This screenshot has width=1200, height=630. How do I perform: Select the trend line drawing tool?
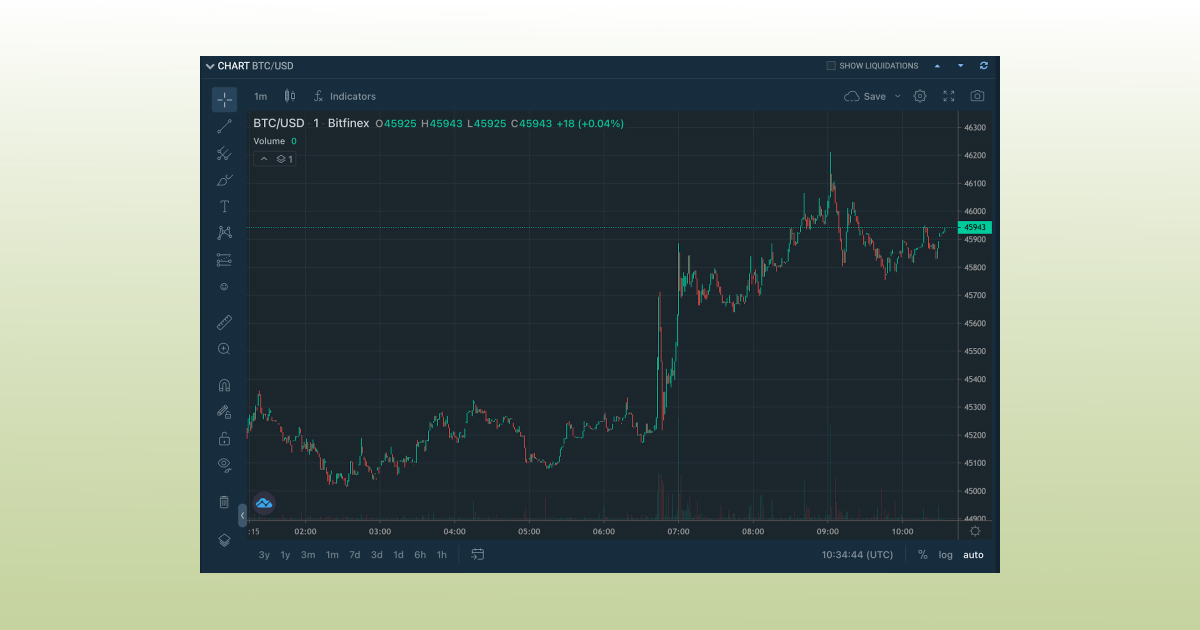(224, 126)
